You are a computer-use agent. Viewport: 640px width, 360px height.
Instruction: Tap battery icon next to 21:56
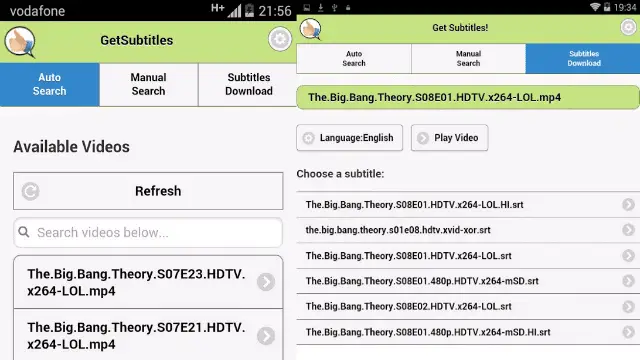pyautogui.click(x=249, y=11)
